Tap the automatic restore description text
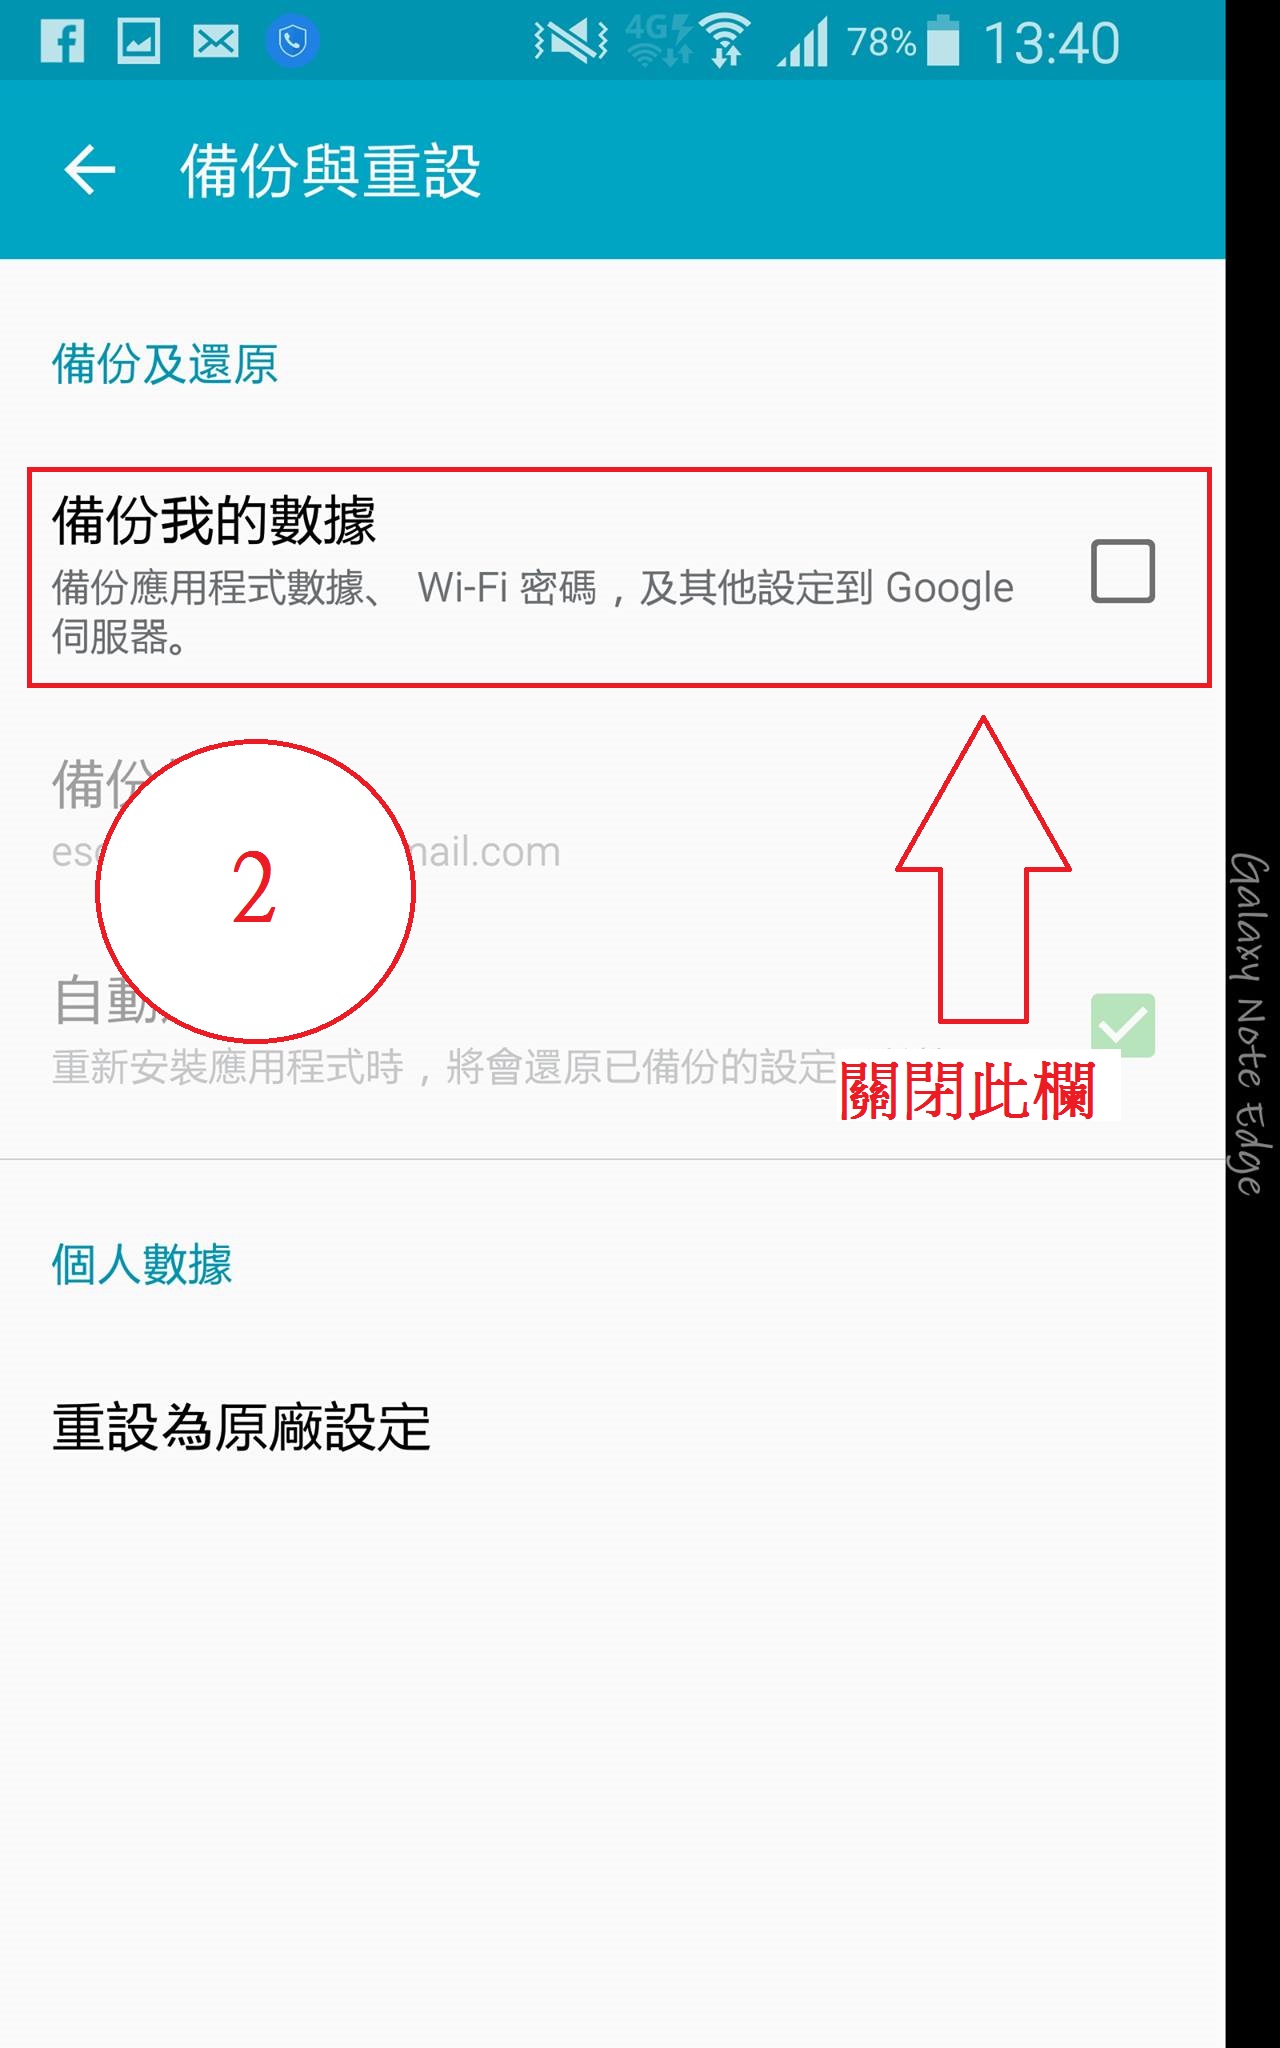1280x2048 pixels. [444, 1067]
